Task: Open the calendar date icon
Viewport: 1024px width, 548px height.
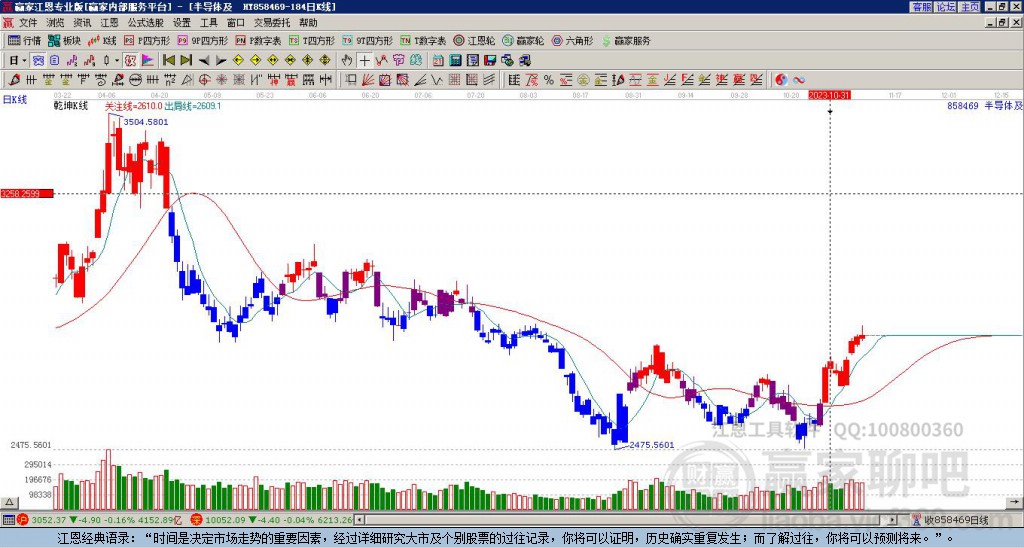Action: pos(438,61)
